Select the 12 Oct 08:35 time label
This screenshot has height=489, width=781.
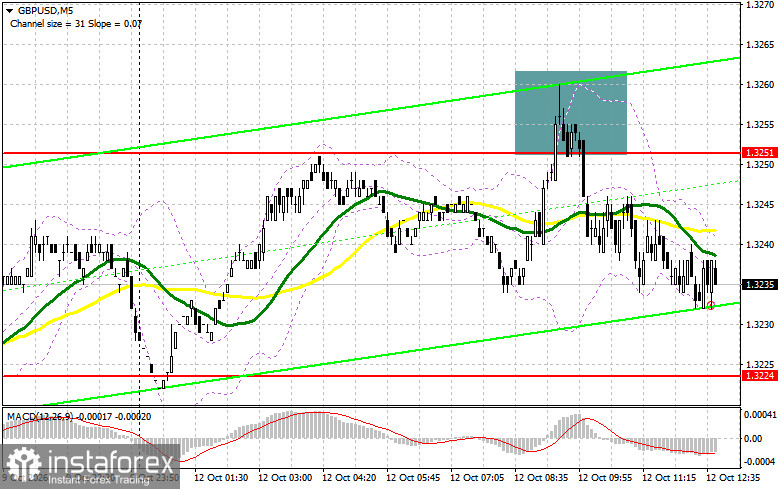point(541,478)
